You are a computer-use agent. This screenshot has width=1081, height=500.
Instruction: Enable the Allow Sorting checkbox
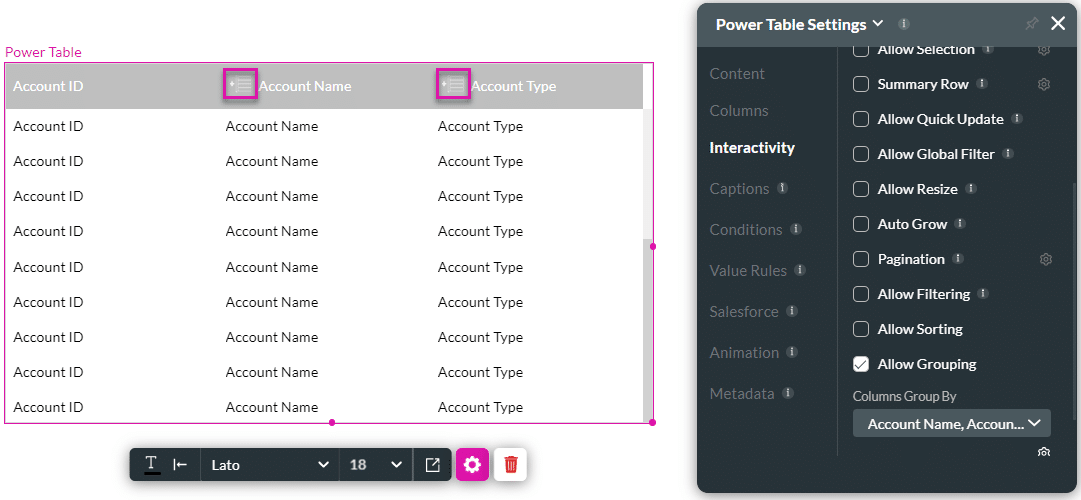coord(861,329)
